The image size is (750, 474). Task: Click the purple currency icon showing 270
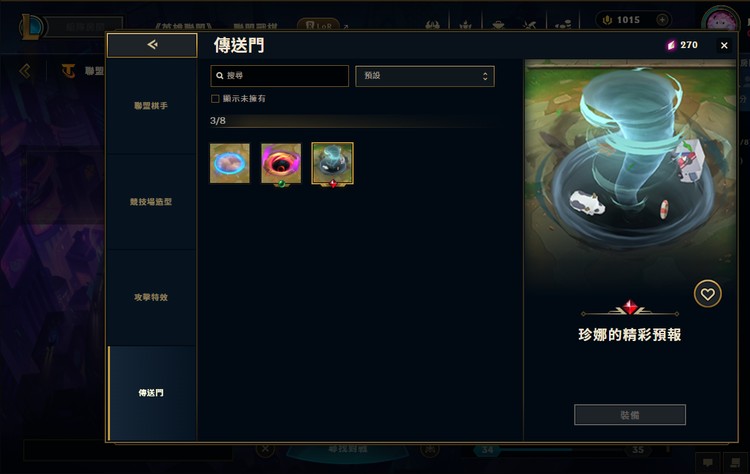[671, 45]
